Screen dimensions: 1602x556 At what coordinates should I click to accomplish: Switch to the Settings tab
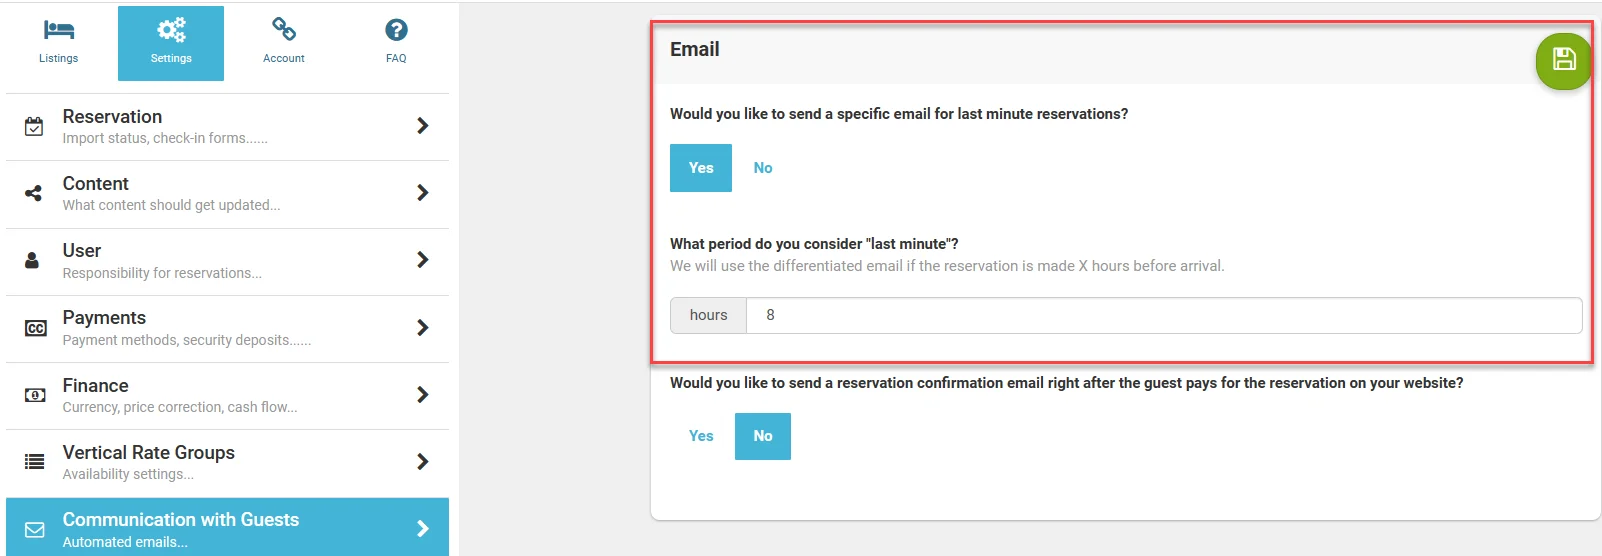(171, 43)
